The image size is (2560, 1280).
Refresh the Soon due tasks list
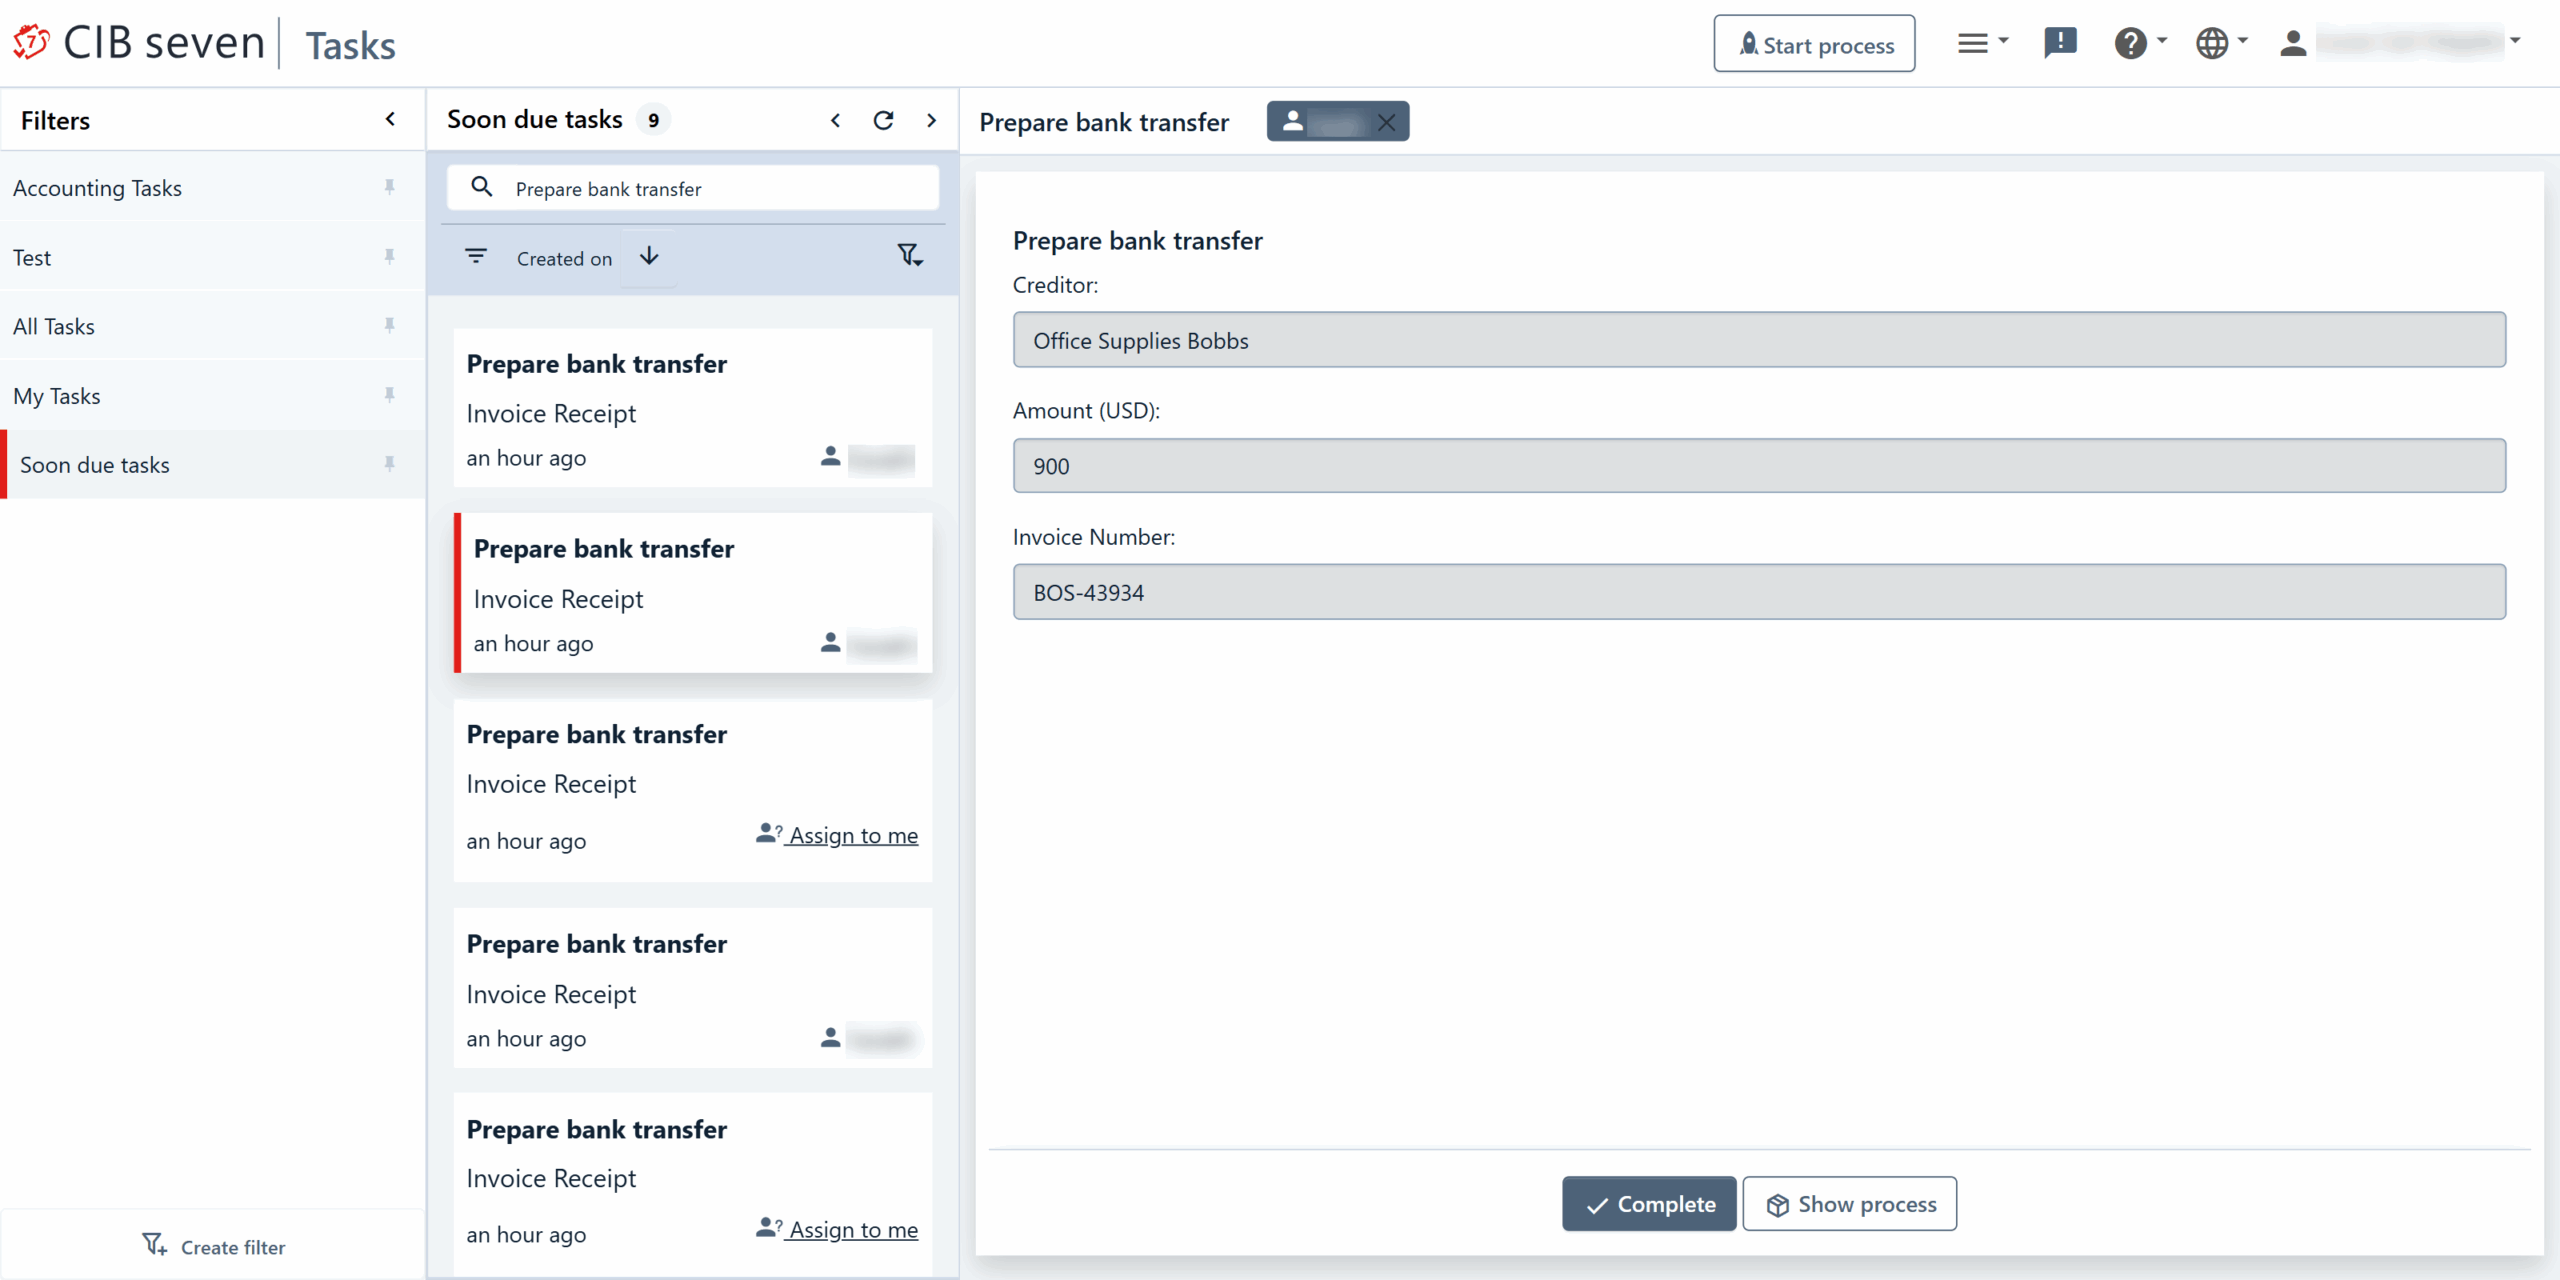click(883, 120)
